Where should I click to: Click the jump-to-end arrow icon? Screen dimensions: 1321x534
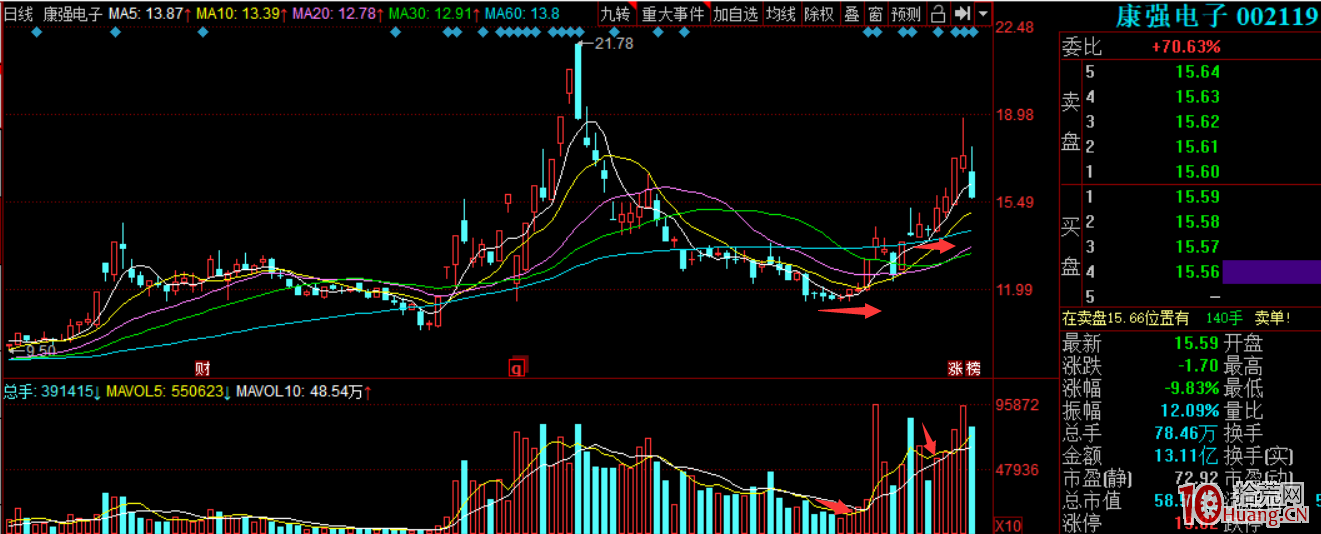[962, 14]
